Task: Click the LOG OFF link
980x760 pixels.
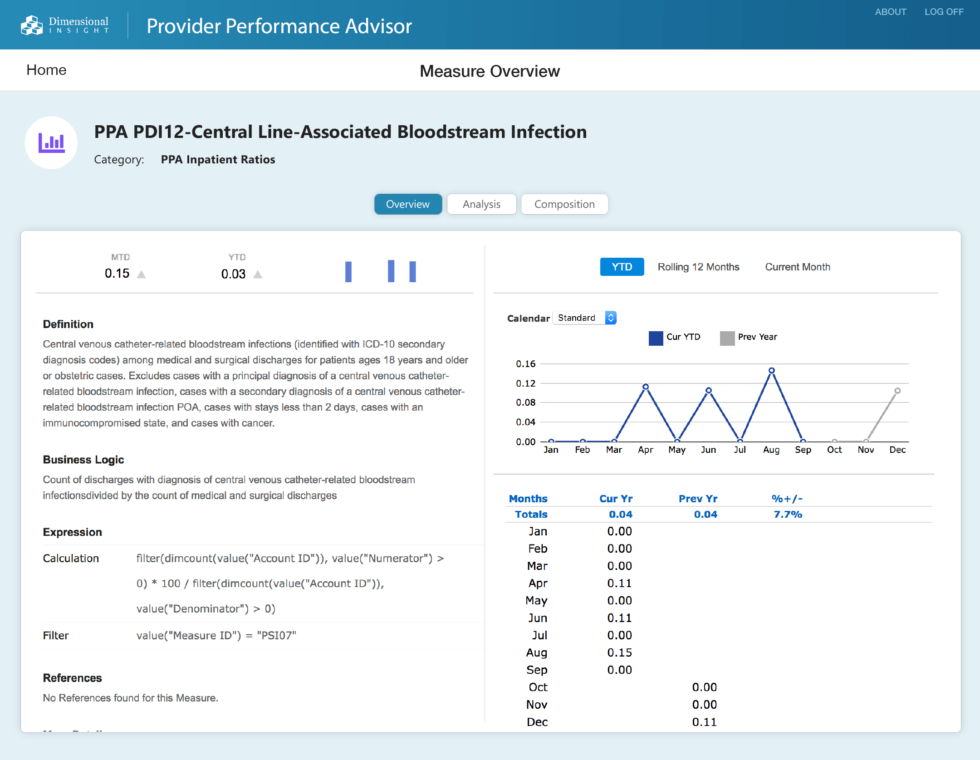Action: click(x=943, y=11)
